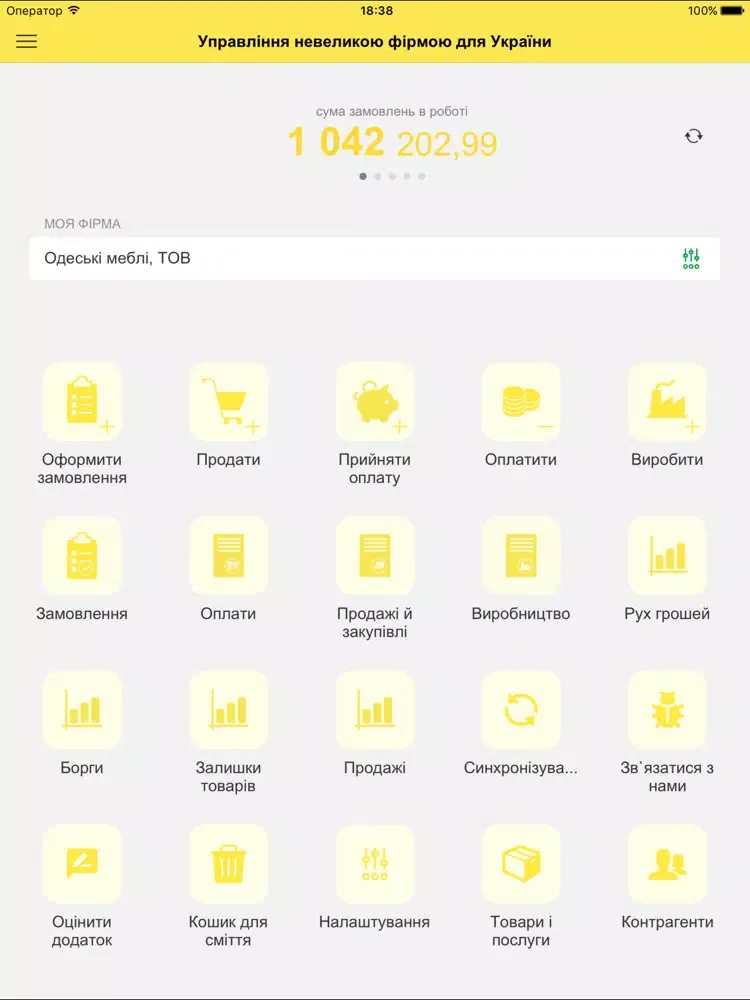
Task: Tap the 'Оператор' carrier label
Action: pos(34,11)
